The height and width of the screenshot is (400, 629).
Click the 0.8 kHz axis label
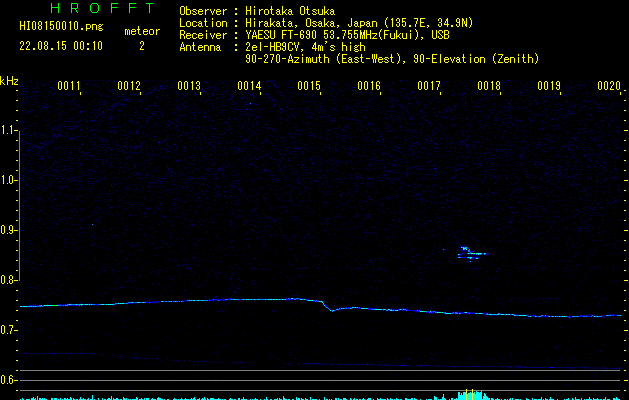point(8,280)
